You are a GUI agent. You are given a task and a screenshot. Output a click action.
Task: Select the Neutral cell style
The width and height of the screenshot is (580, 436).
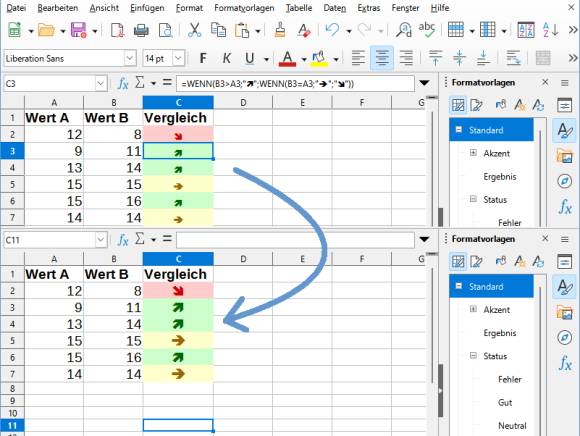pyautogui.click(x=512, y=426)
